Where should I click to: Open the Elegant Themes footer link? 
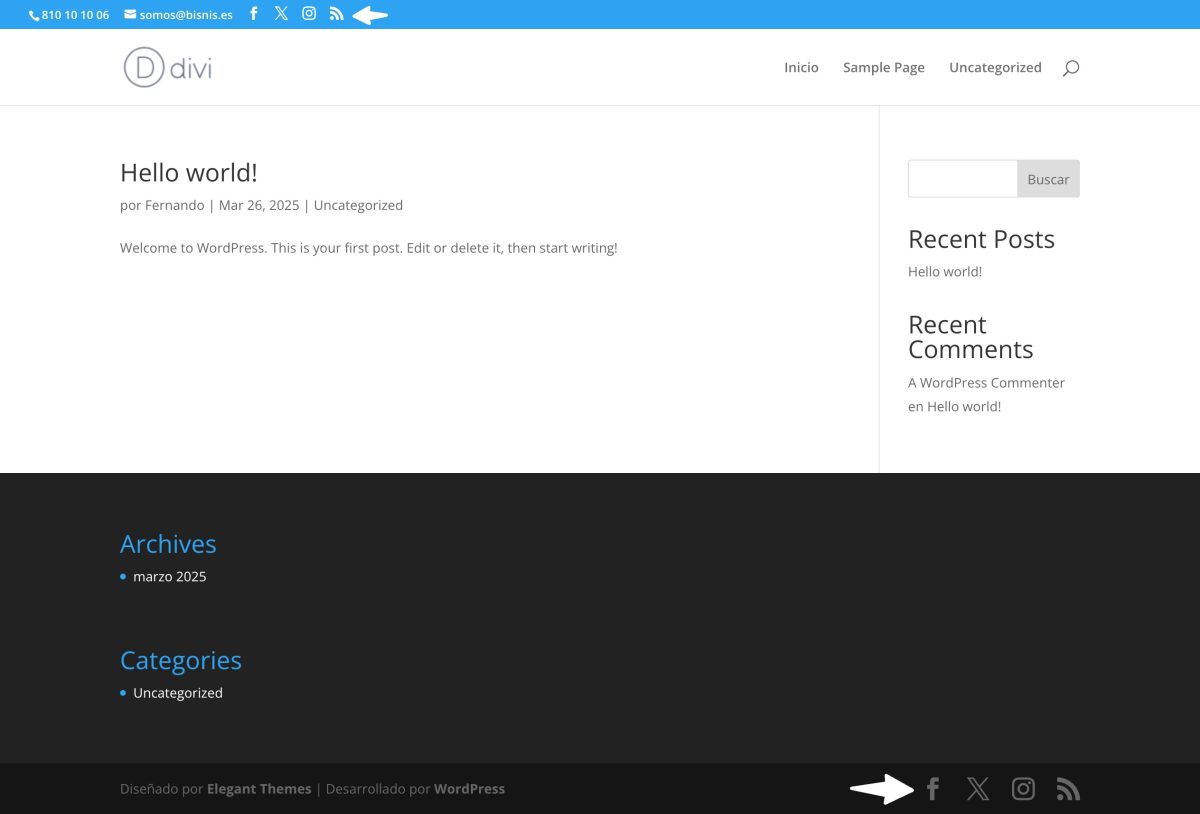coord(259,789)
